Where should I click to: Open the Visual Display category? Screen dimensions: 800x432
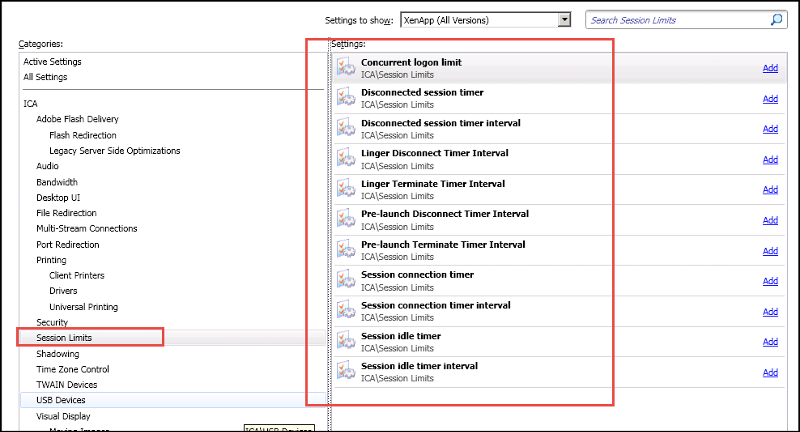pyautogui.click(x=63, y=416)
